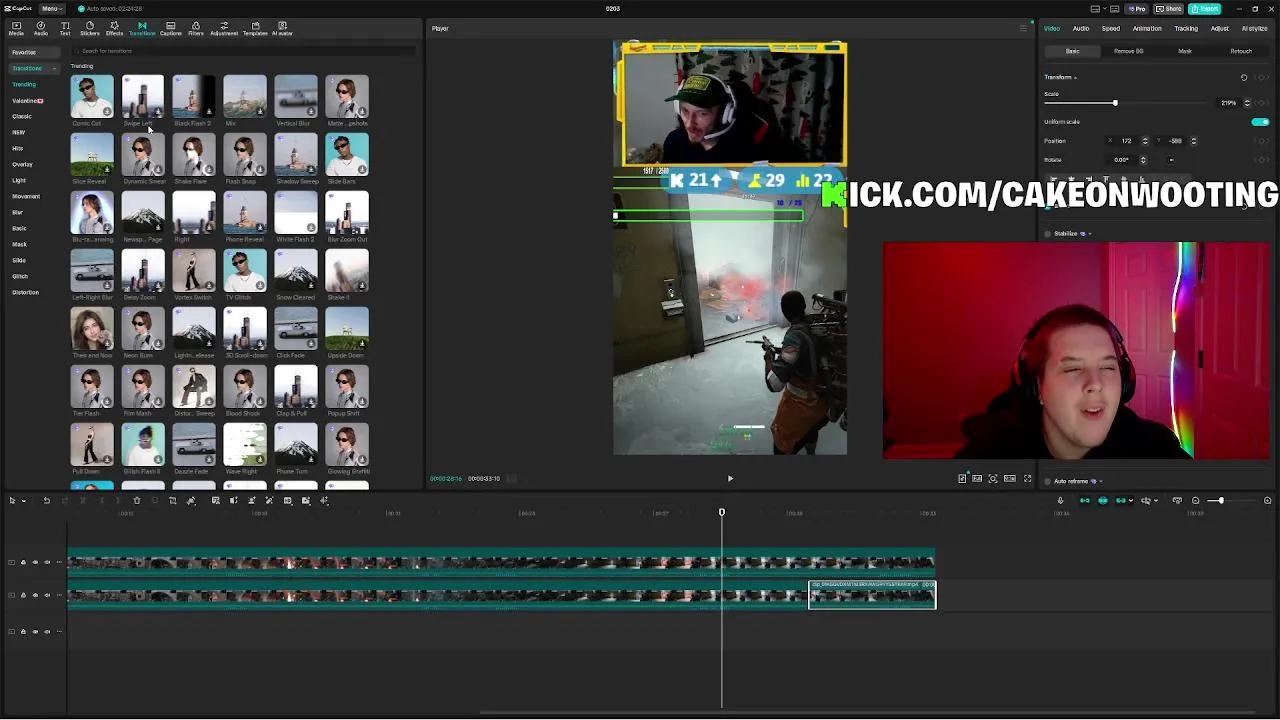The height and width of the screenshot is (720, 1280).
Task: Click the Export button
Action: (1205, 9)
